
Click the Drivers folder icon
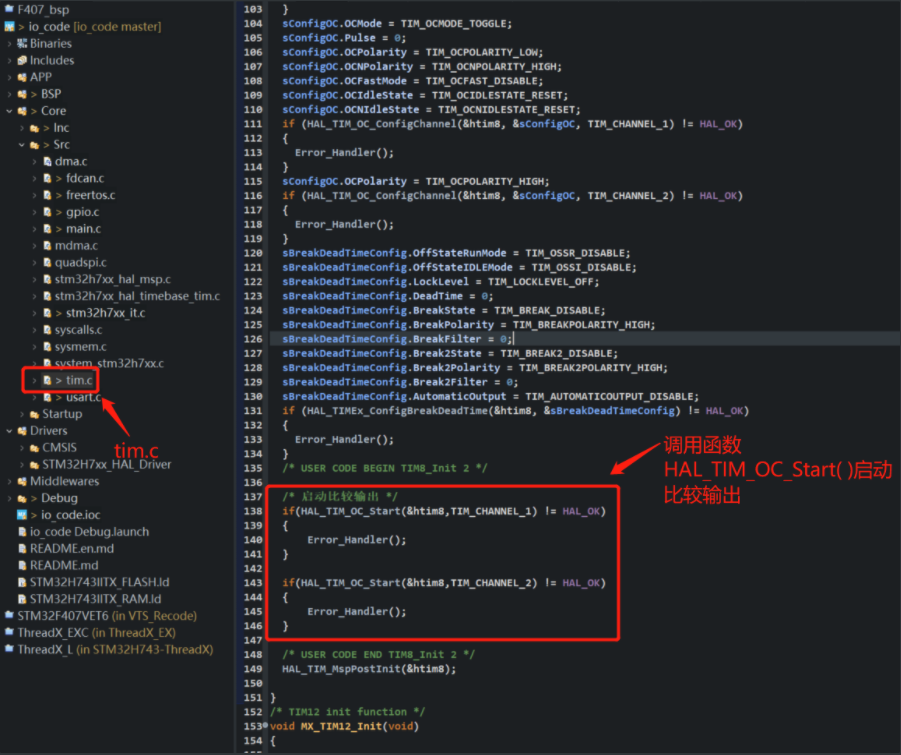coord(22,431)
